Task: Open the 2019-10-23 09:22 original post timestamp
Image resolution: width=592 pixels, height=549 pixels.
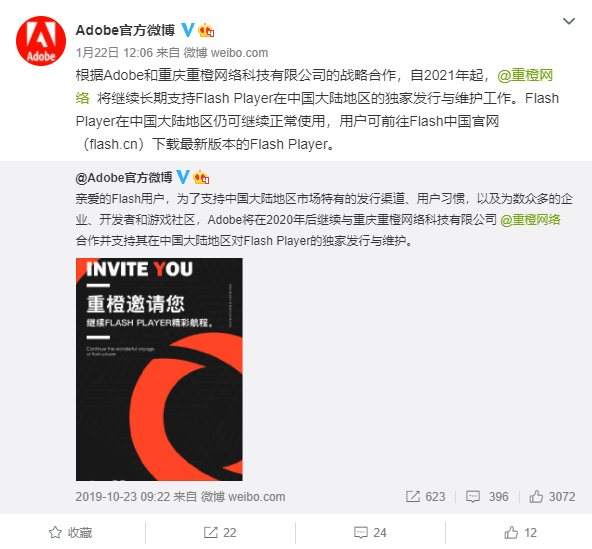Action: click(123, 497)
